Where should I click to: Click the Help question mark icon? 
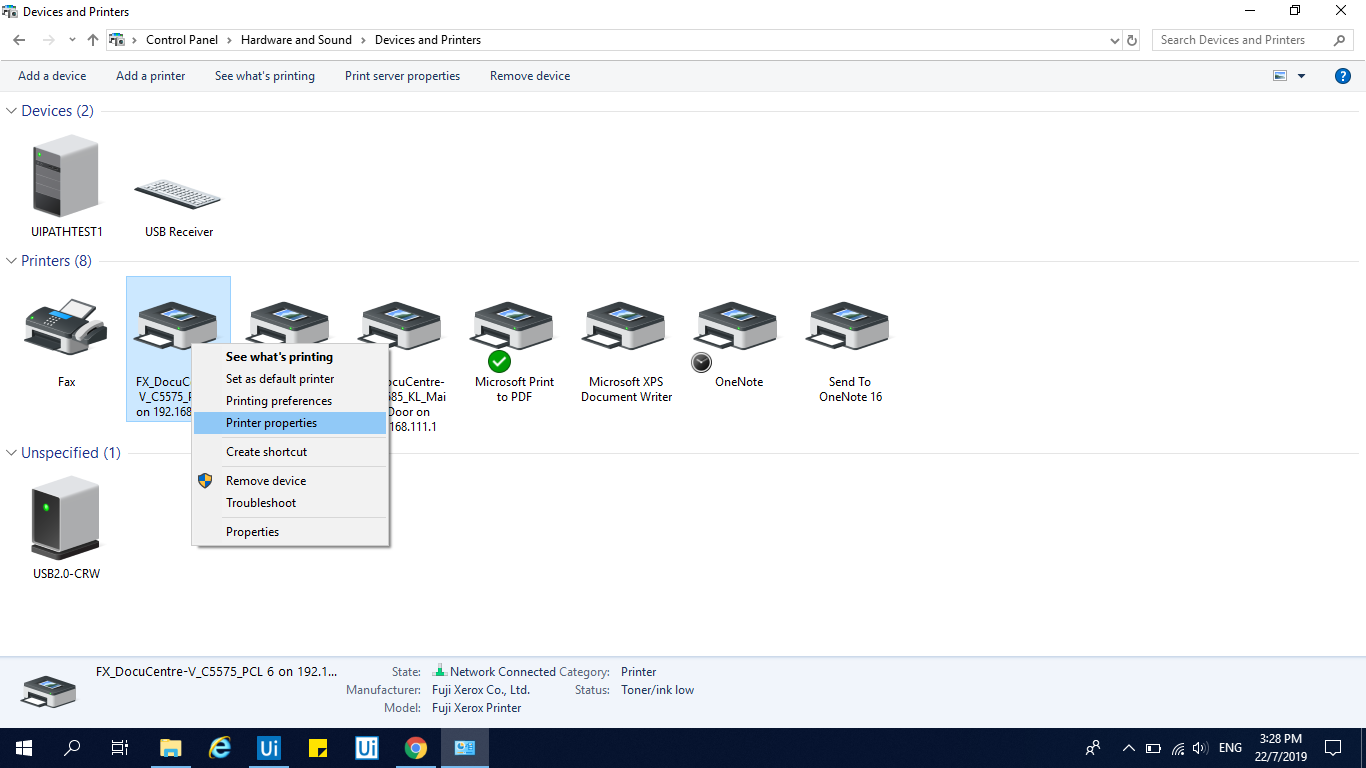(x=1343, y=76)
